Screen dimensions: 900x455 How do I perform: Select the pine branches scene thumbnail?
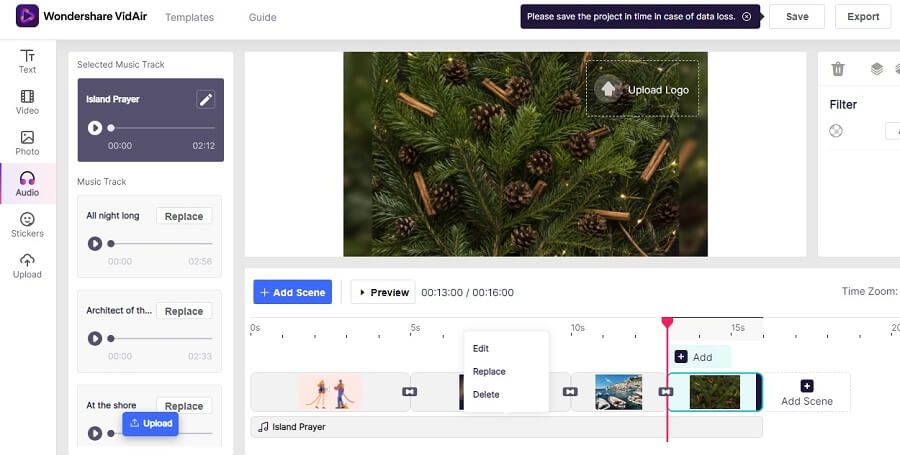(715, 392)
